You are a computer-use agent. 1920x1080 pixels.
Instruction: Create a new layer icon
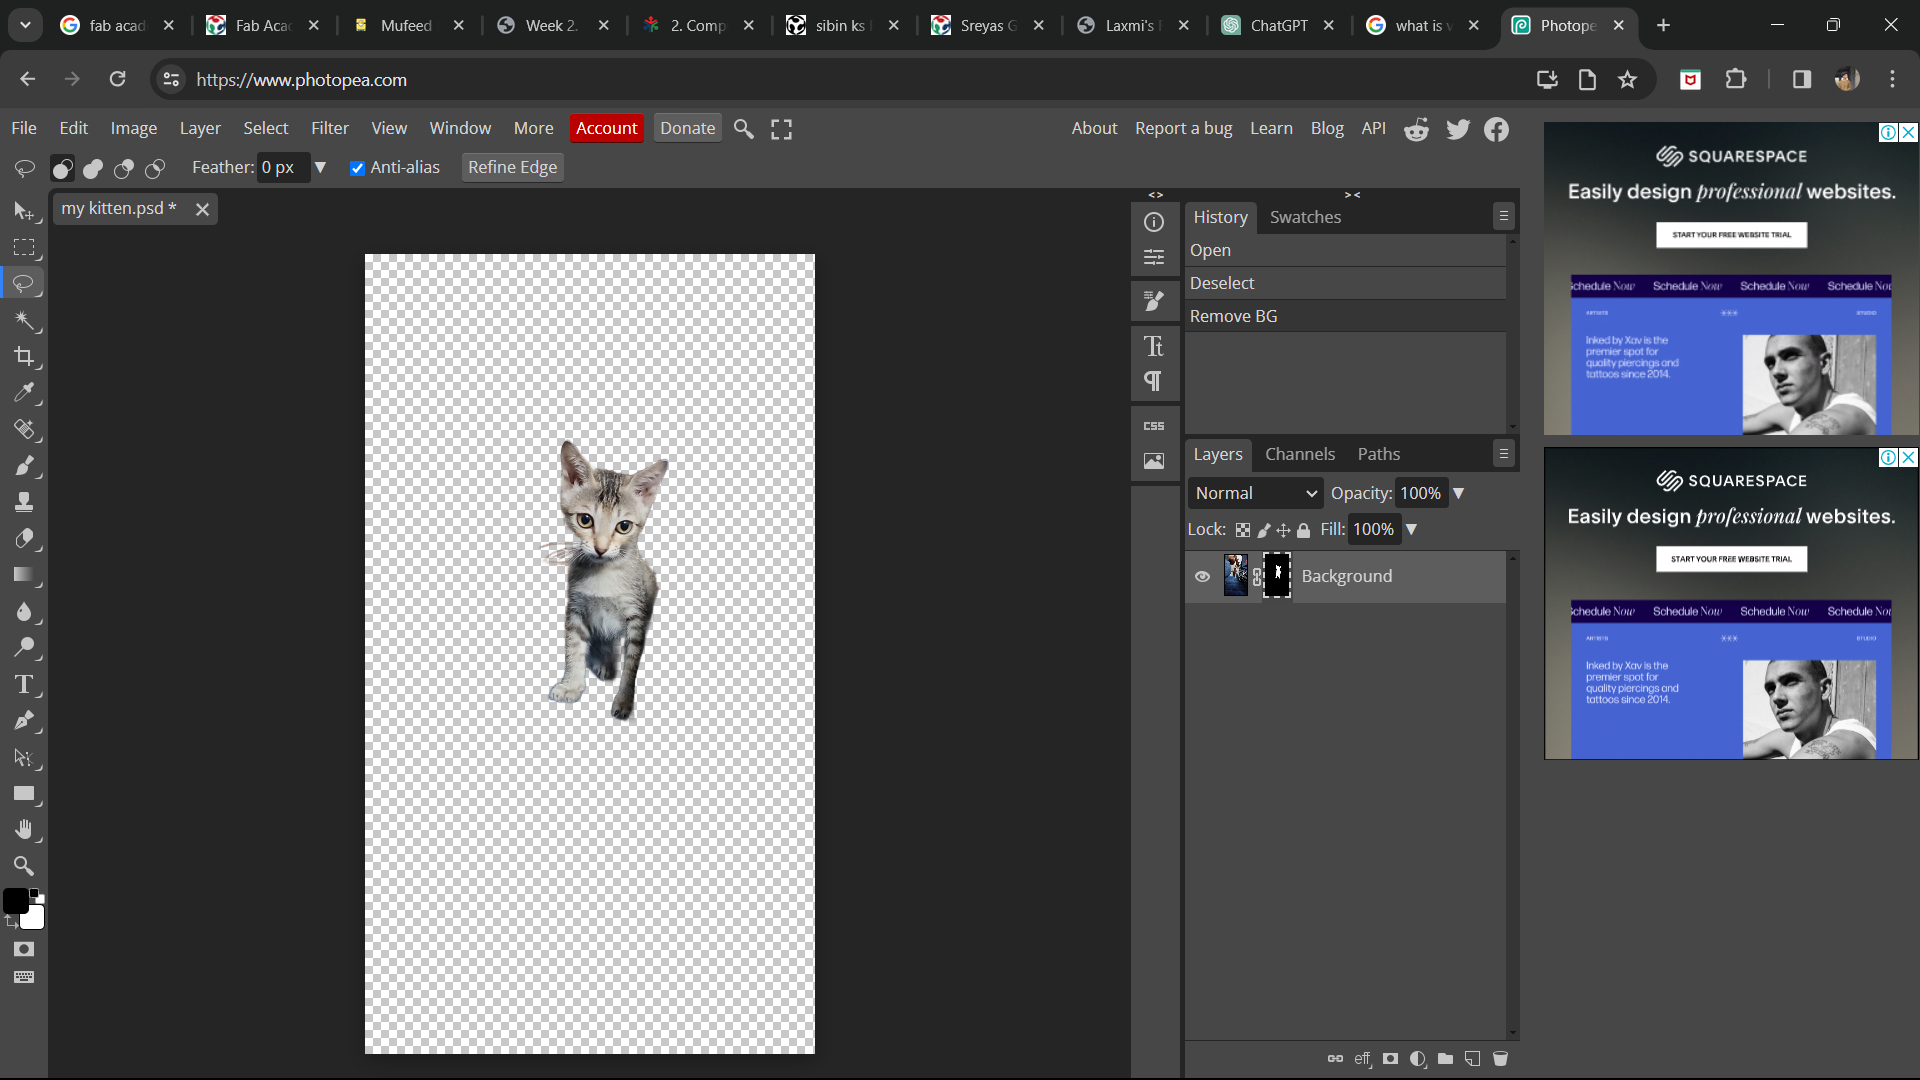pyautogui.click(x=1473, y=1058)
